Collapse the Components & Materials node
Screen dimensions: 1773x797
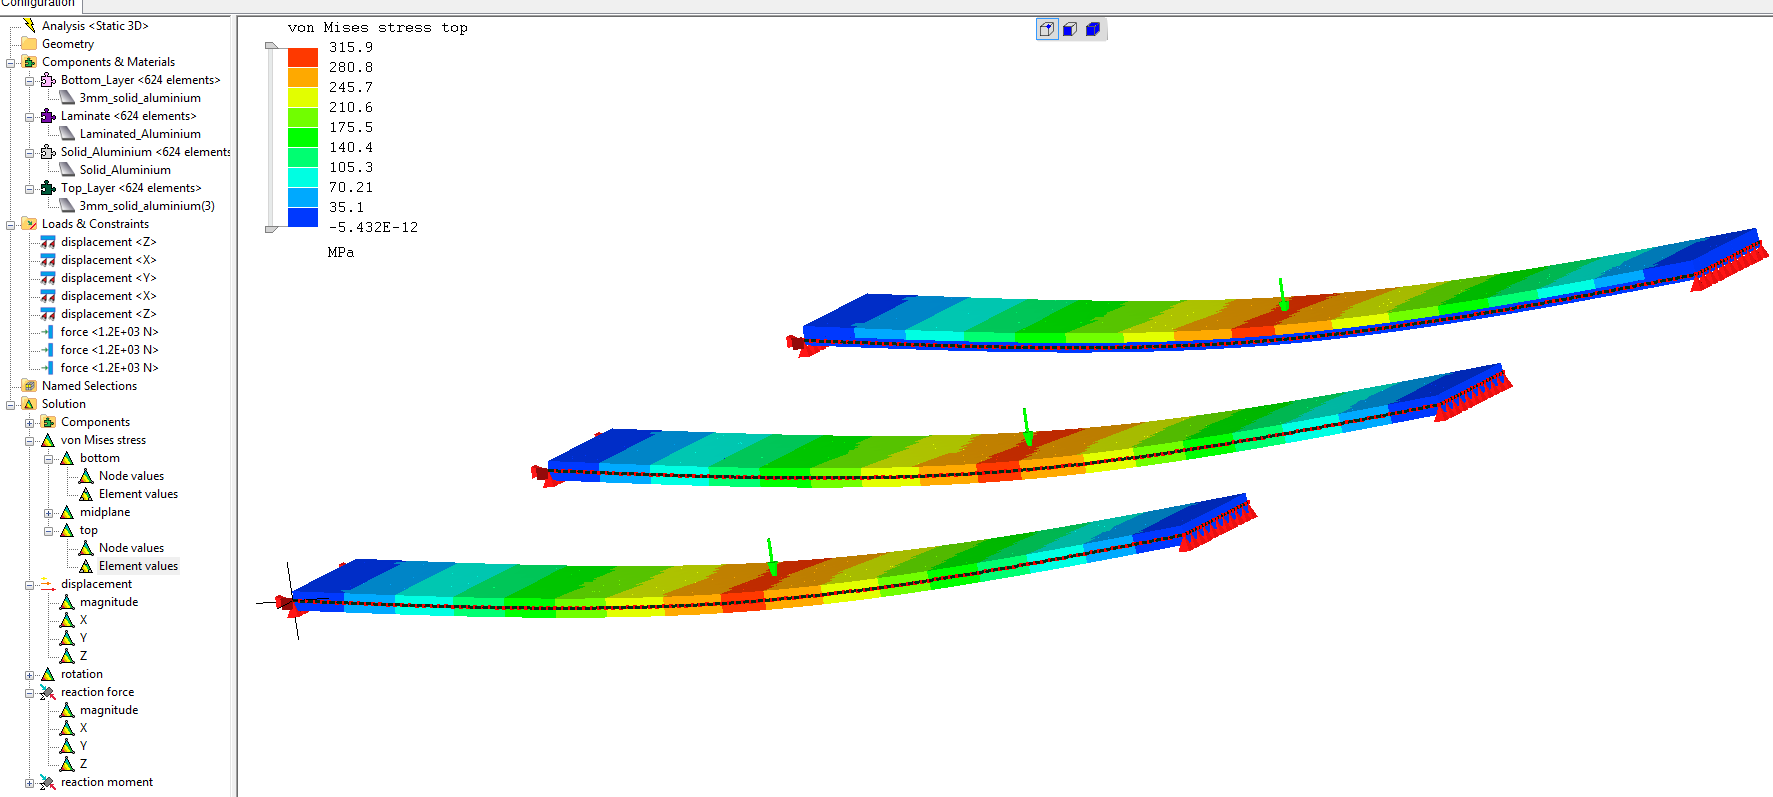pos(11,62)
